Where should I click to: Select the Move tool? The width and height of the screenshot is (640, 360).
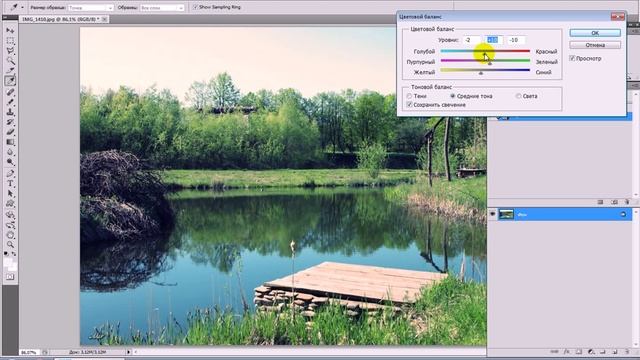(10, 30)
